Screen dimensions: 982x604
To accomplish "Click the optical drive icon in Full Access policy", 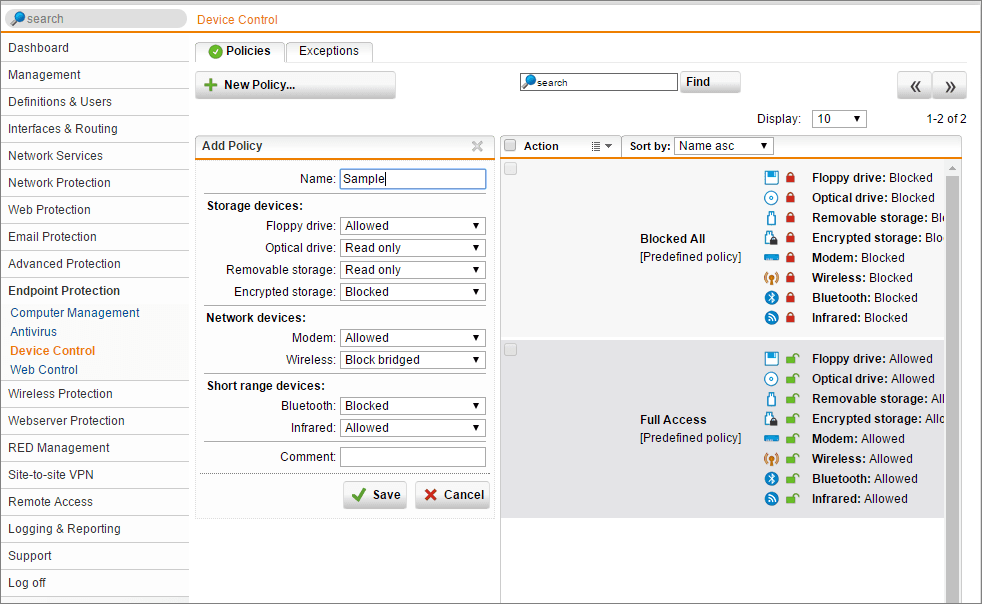I will [x=772, y=379].
